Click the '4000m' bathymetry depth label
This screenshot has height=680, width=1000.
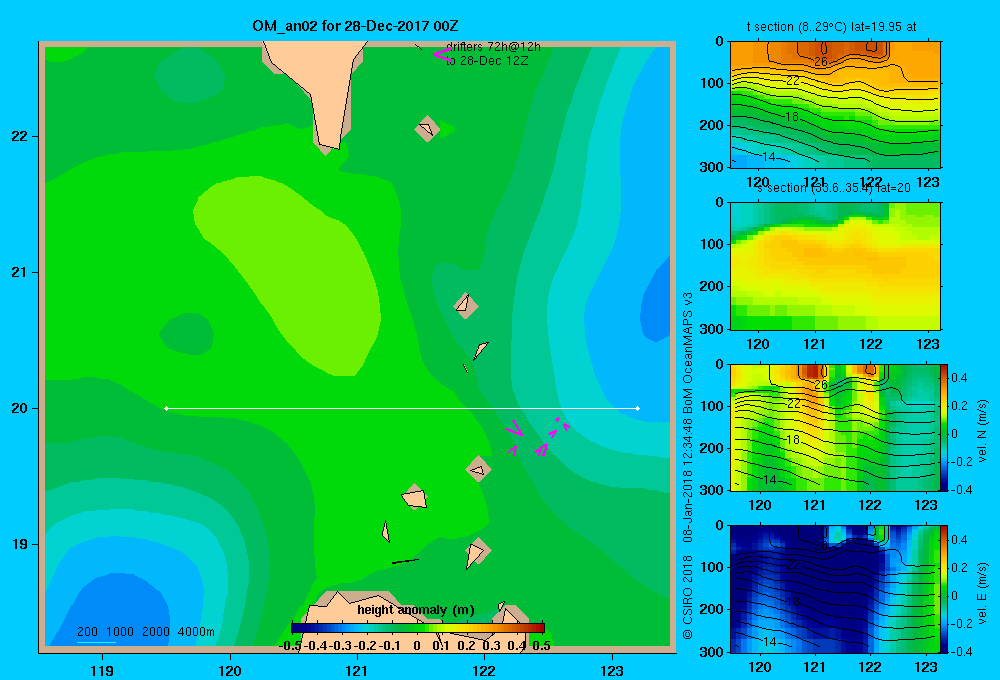[196, 632]
